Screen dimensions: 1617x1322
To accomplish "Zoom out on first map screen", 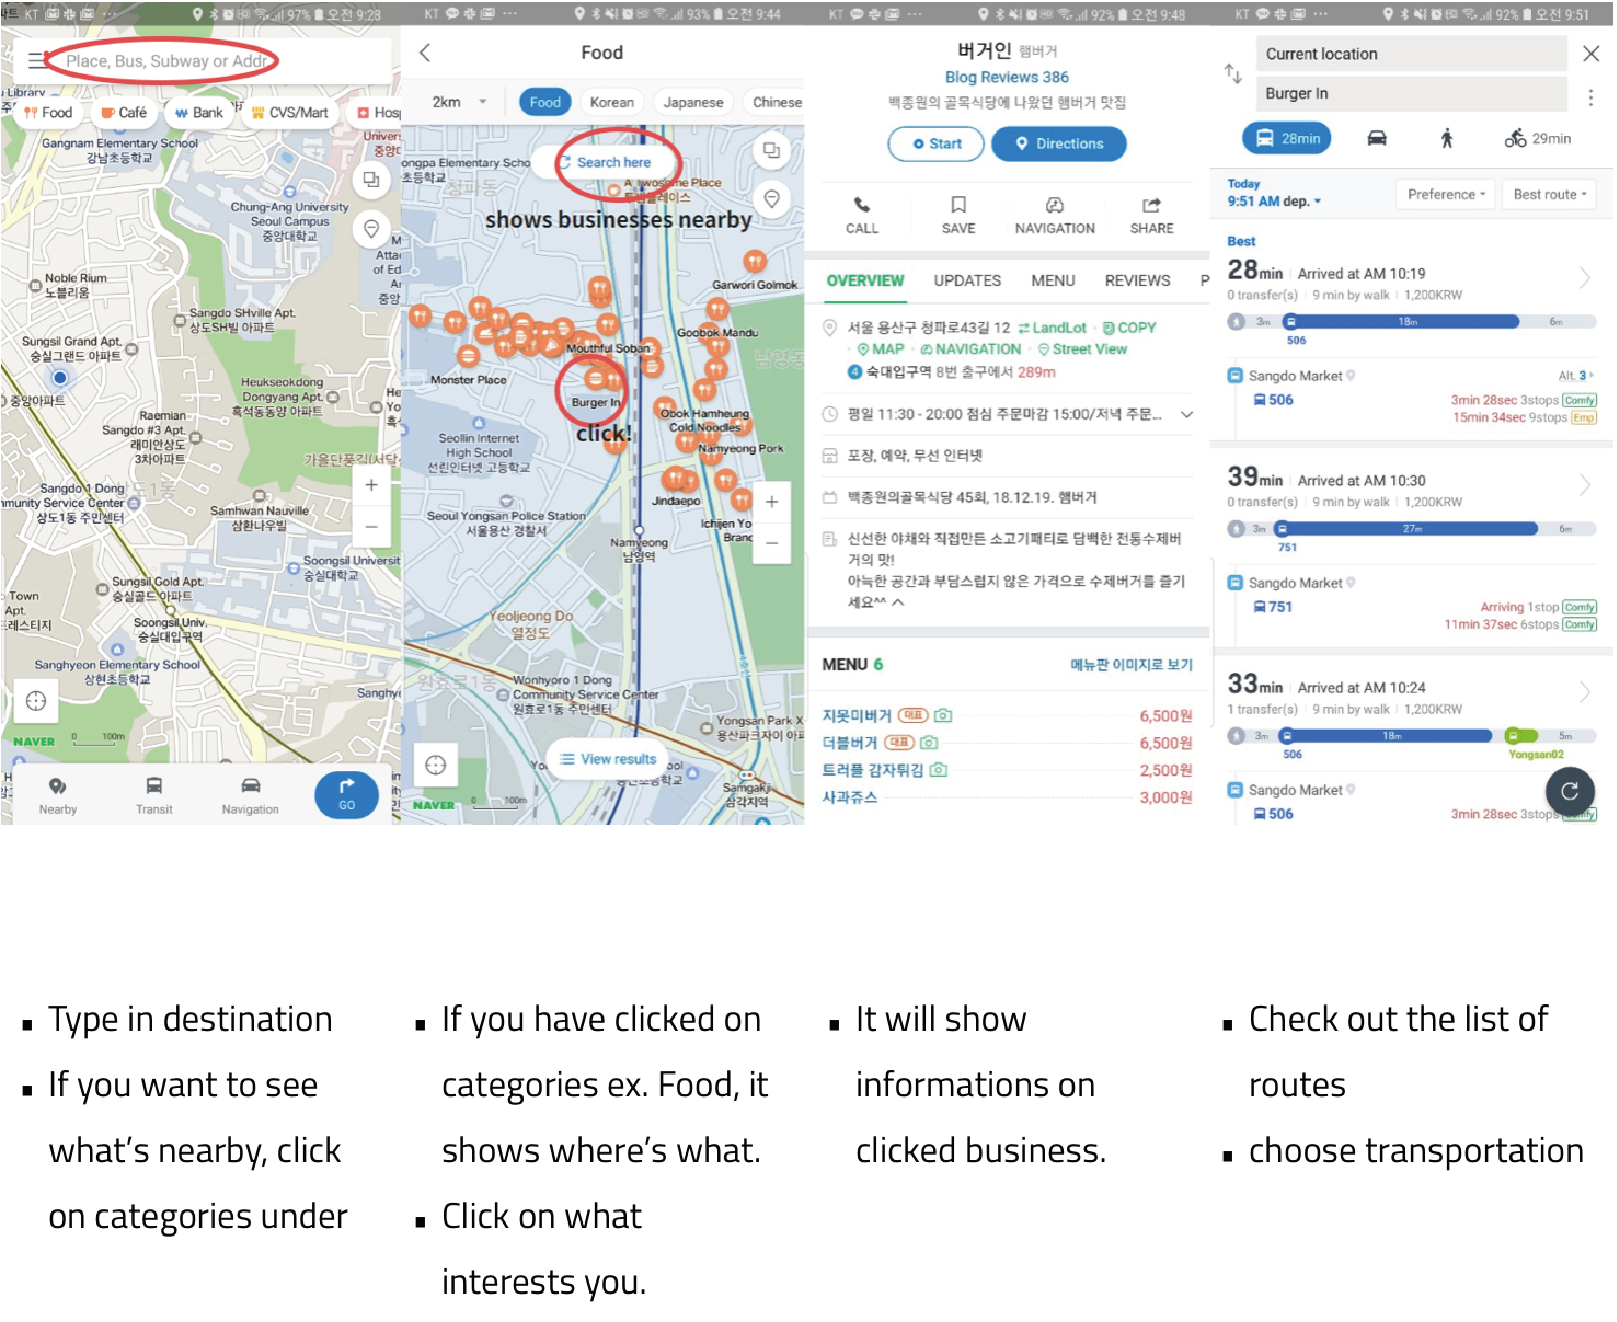I will (x=371, y=526).
